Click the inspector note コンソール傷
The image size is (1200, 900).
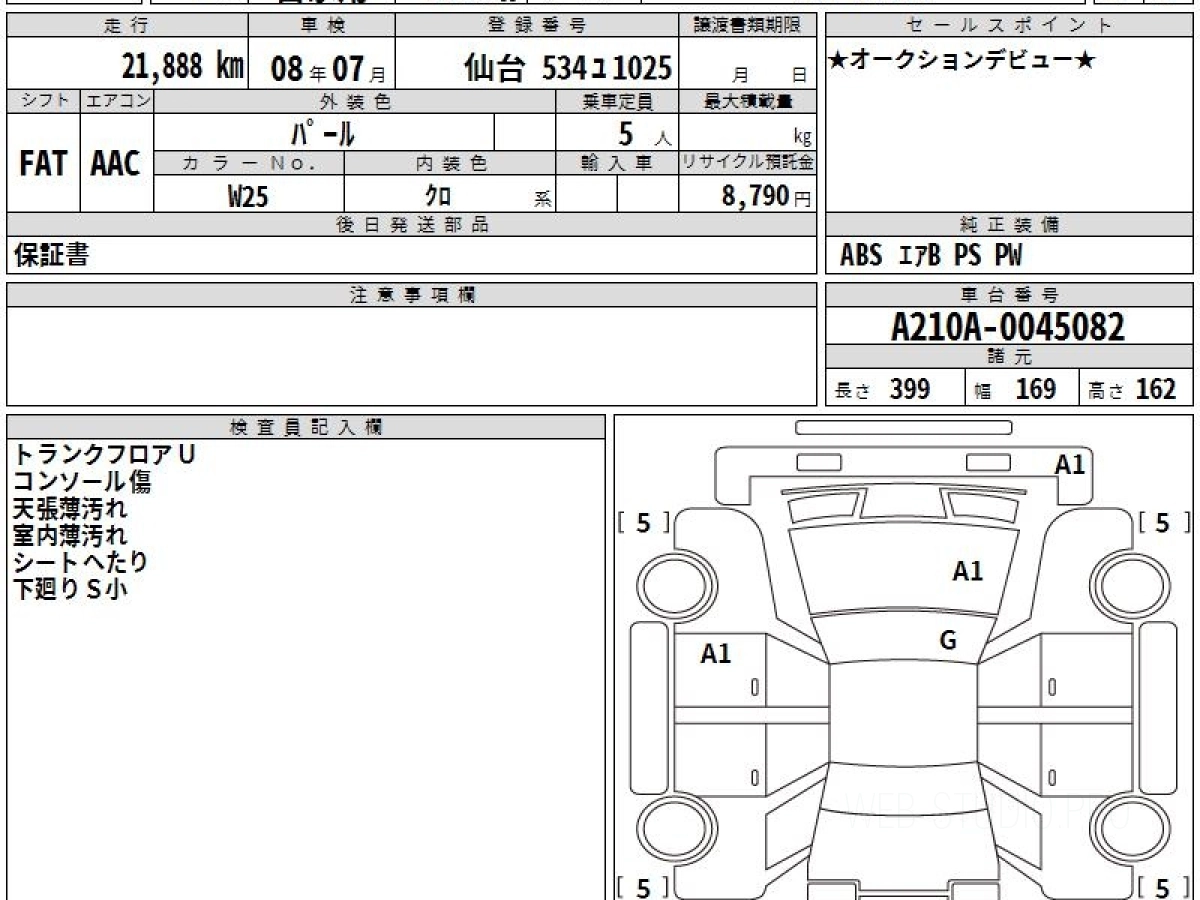[82, 482]
